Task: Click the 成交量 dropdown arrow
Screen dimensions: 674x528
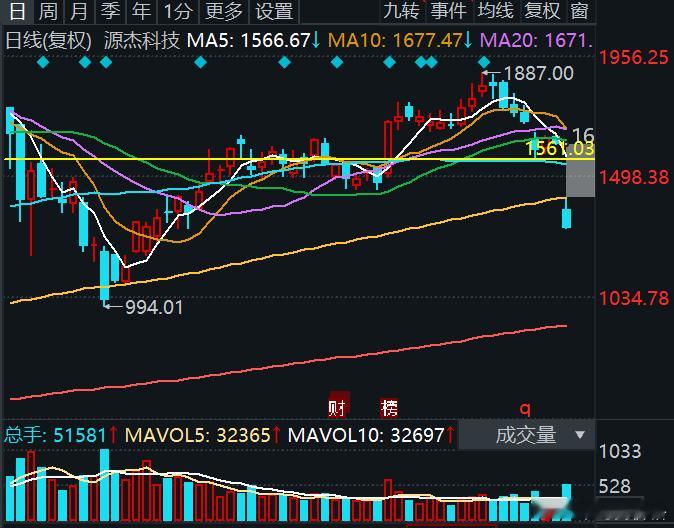Action: click(580, 435)
